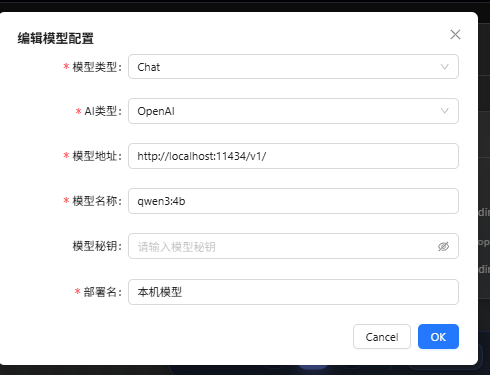The height and width of the screenshot is (375, 490).
Task: Close the 编辑模型配置 dialog with X
Action: 455,34
